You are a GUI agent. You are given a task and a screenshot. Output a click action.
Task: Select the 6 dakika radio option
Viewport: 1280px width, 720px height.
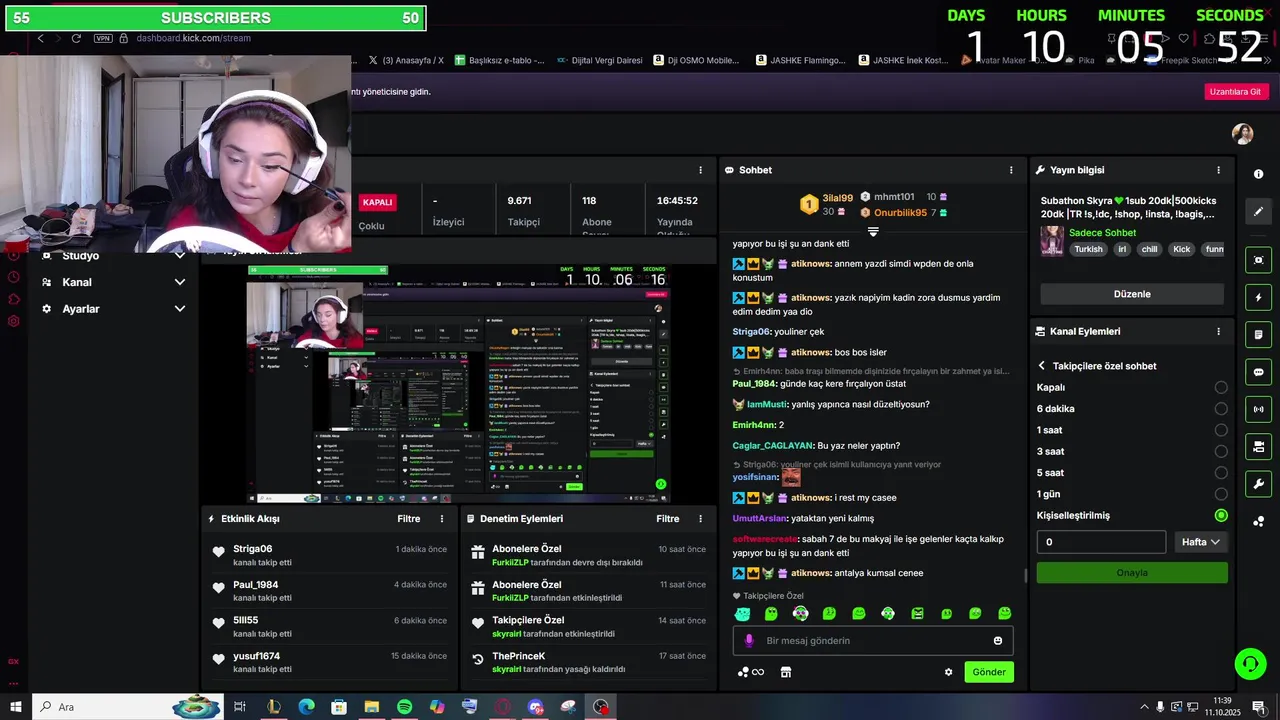[x=1220, y=408]
